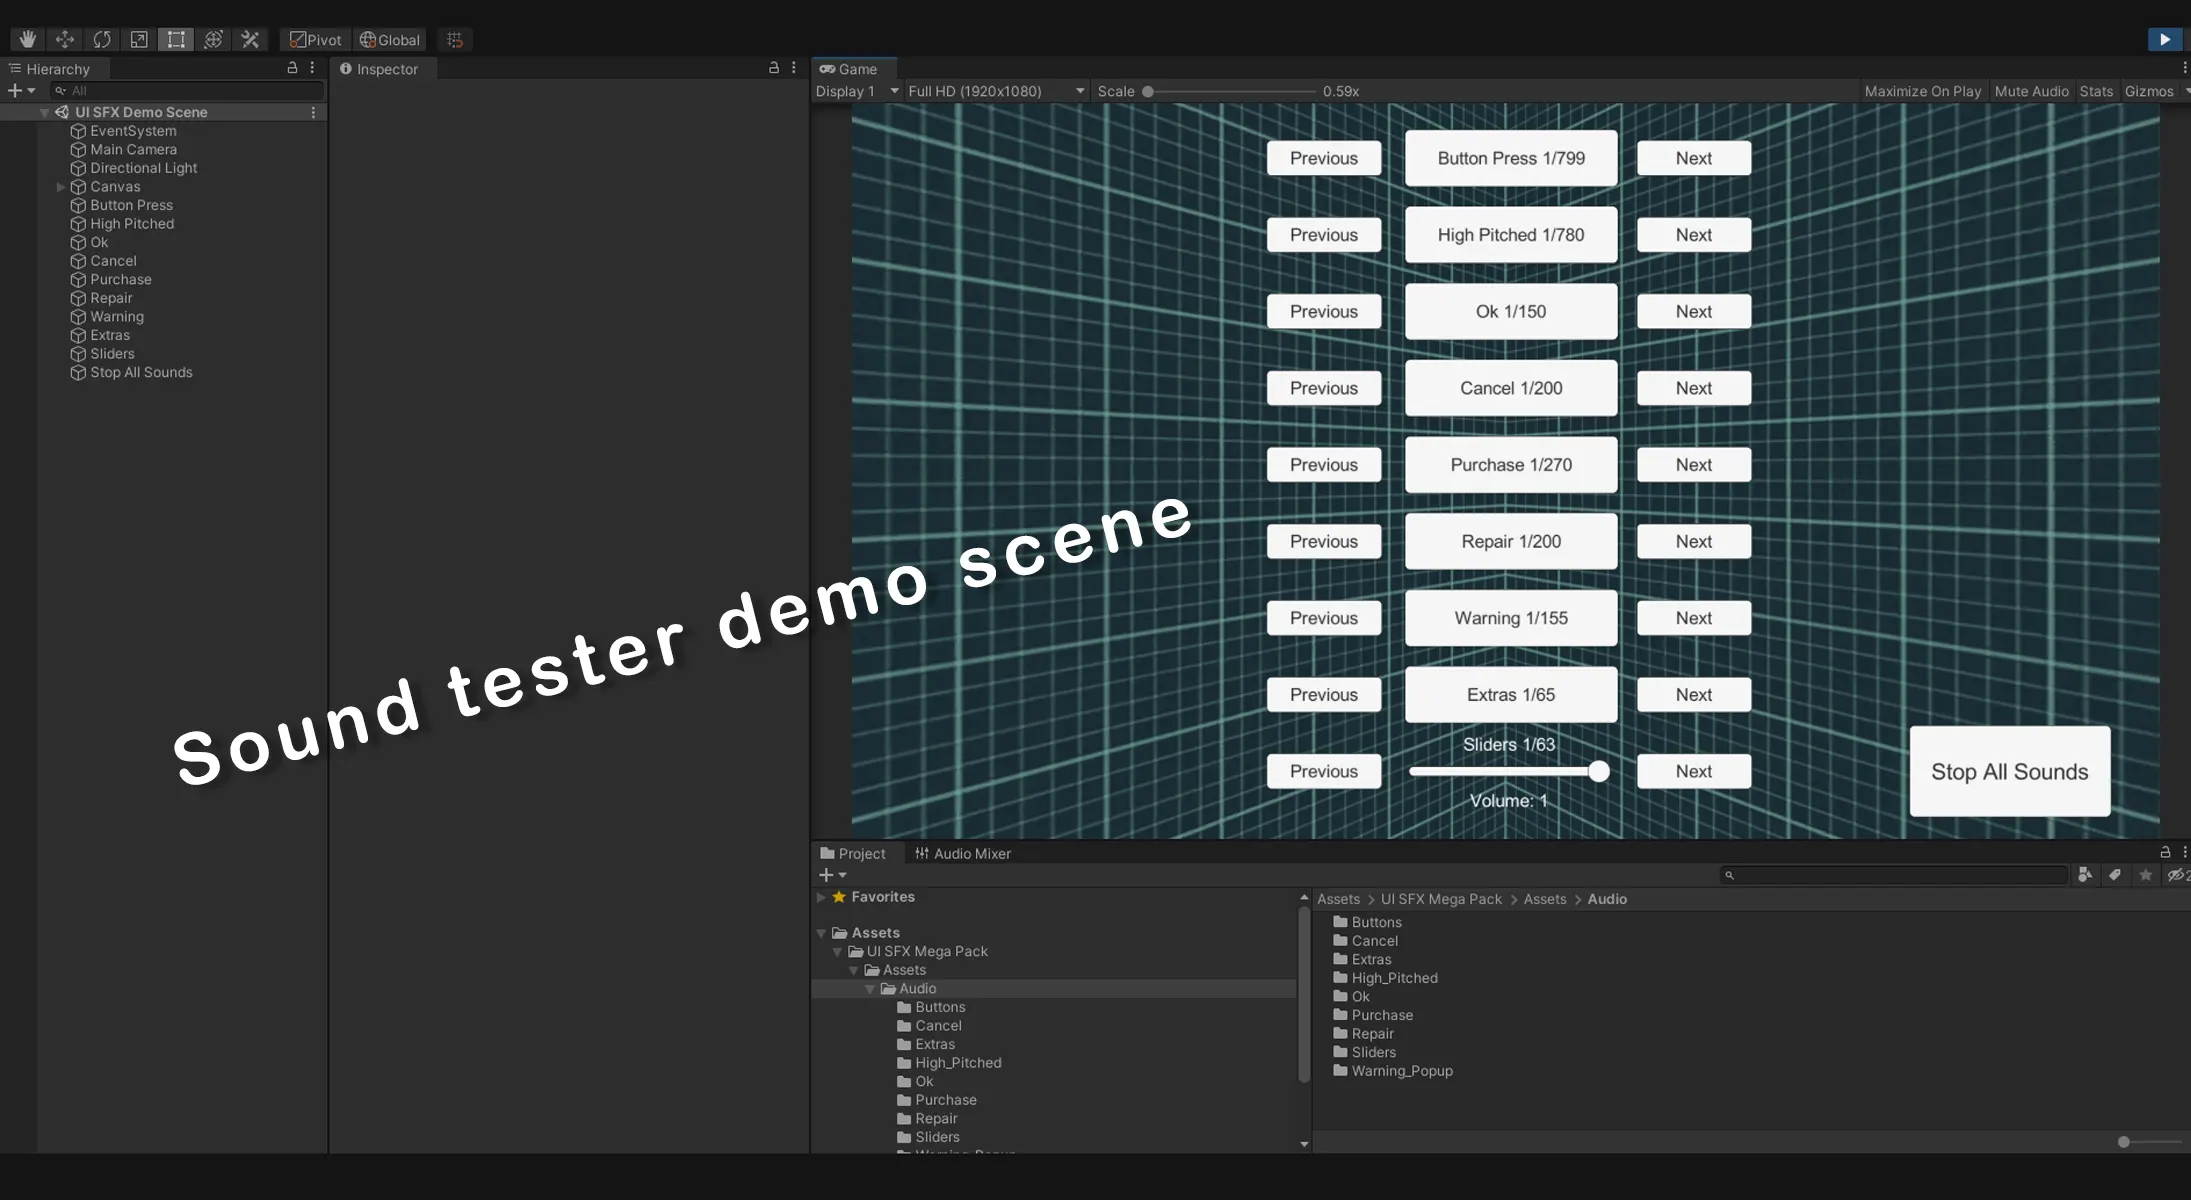Click the Search by Type filter icon
This screenshot has width=2191, height=1200.
[x=2085, y=875]
